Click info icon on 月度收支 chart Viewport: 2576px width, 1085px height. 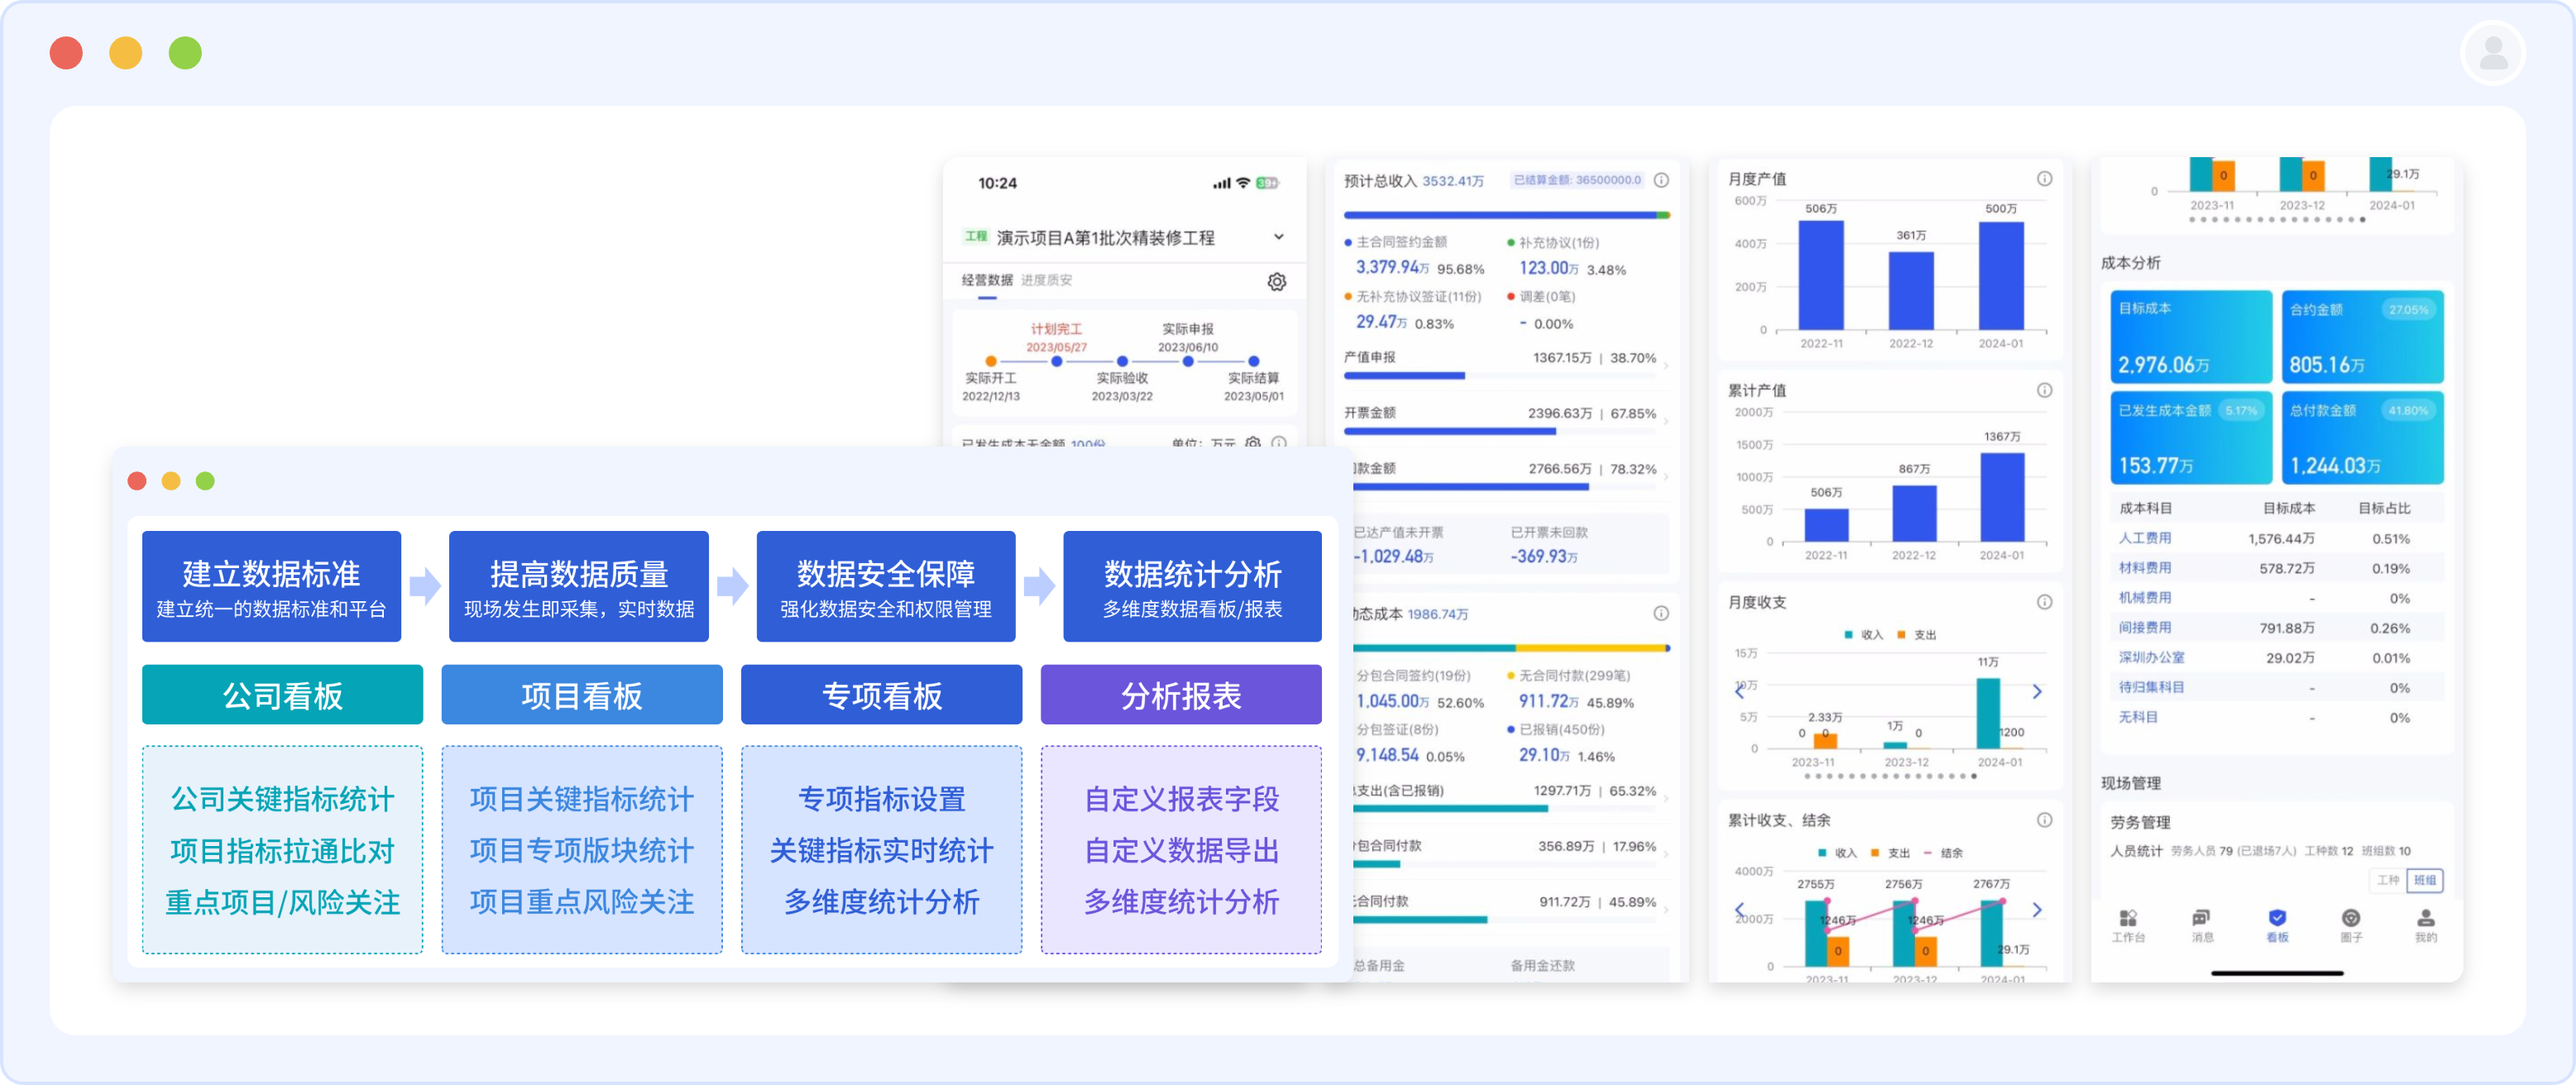tap(2044, 602)
